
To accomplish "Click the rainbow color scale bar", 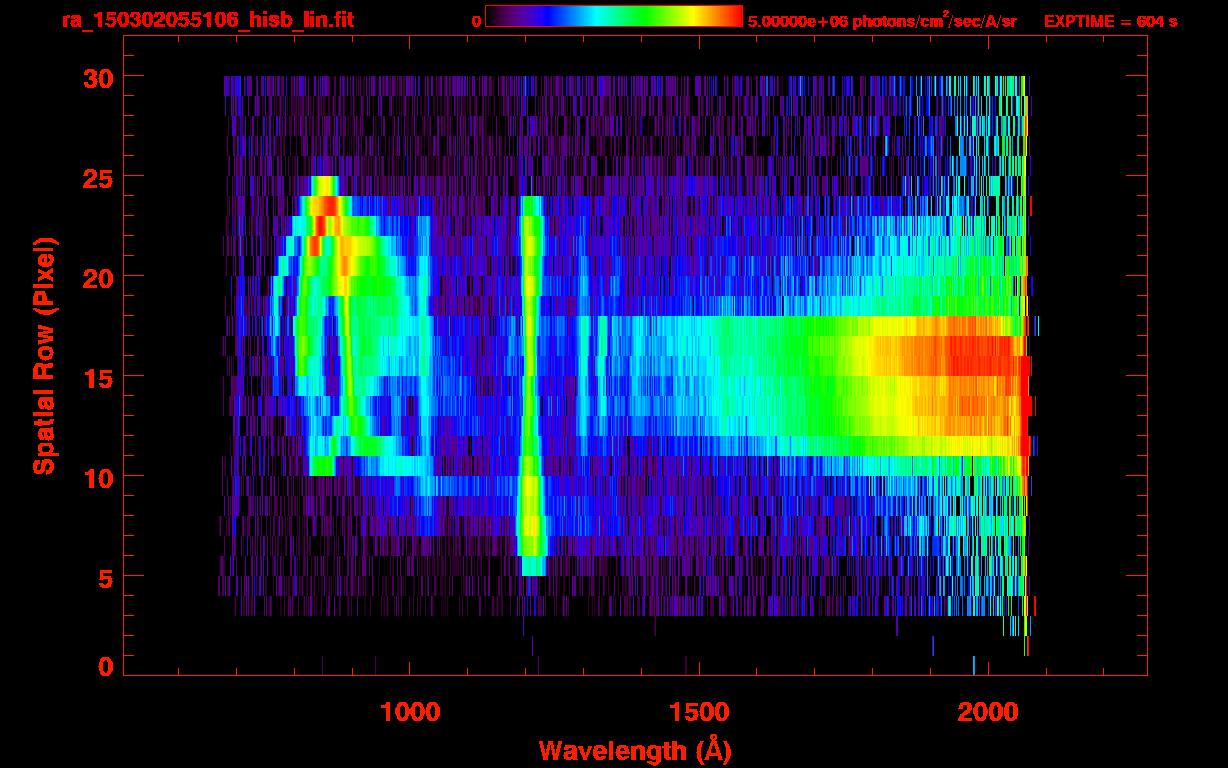I will pyautogui.click(x=614, y=16).
